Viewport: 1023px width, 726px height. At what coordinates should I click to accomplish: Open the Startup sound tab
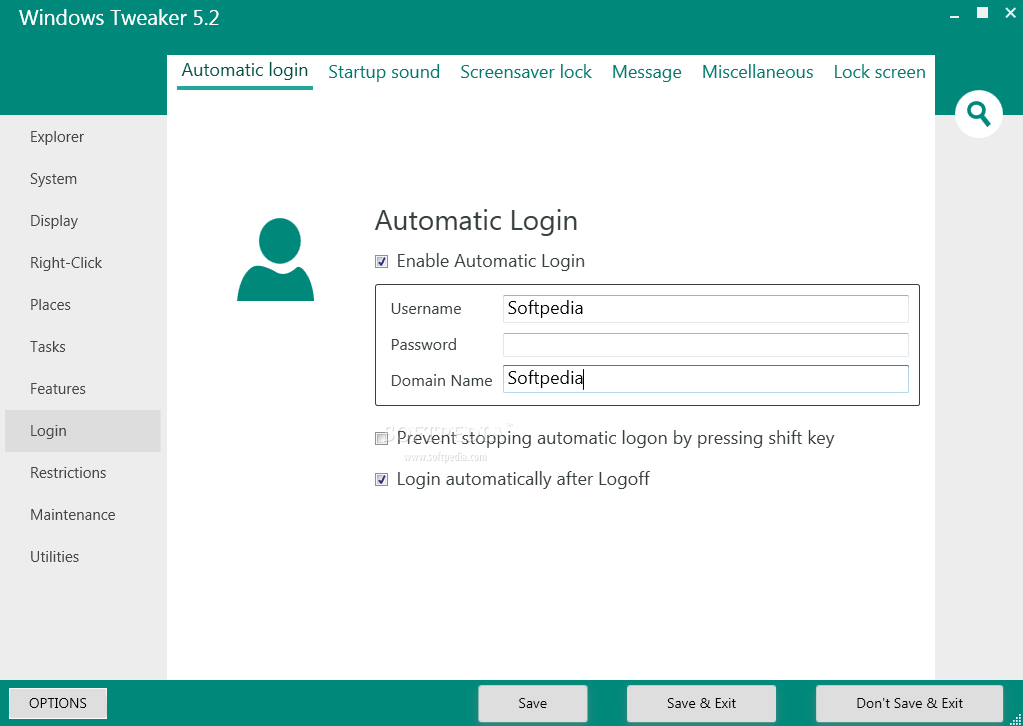384,72
